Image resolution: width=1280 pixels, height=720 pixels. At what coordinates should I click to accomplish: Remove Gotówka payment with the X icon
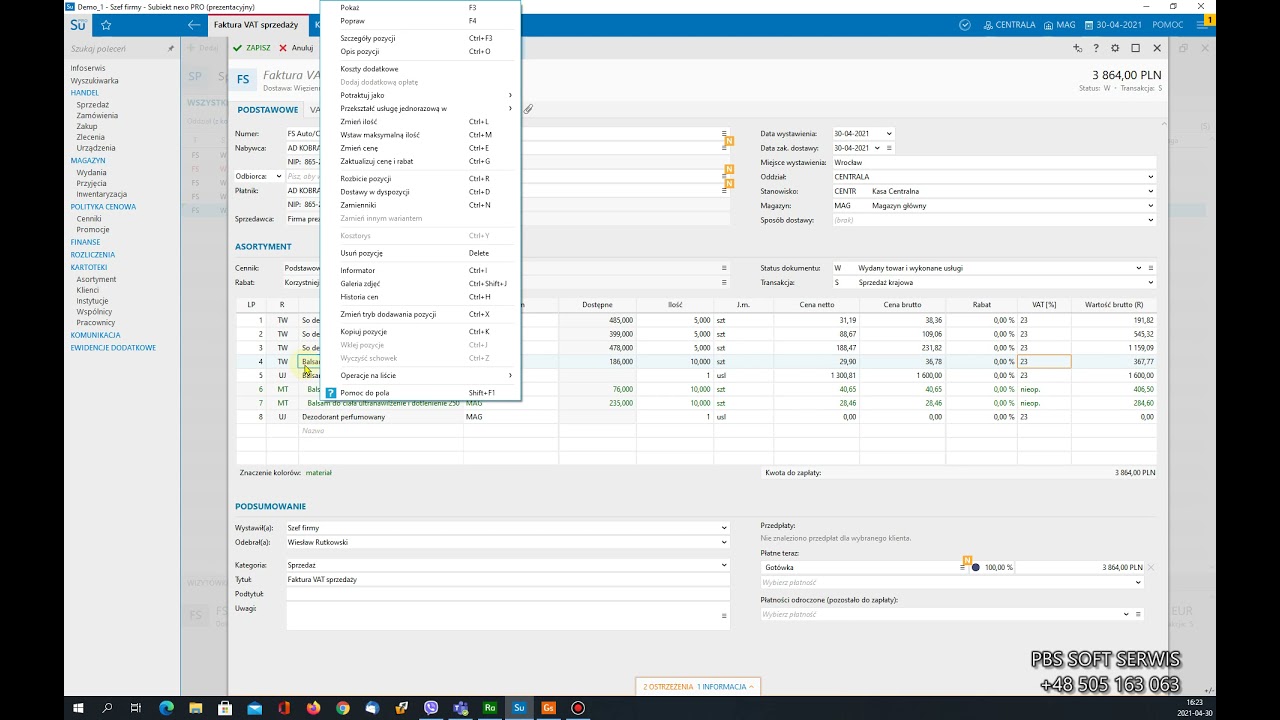point(1150,567)
